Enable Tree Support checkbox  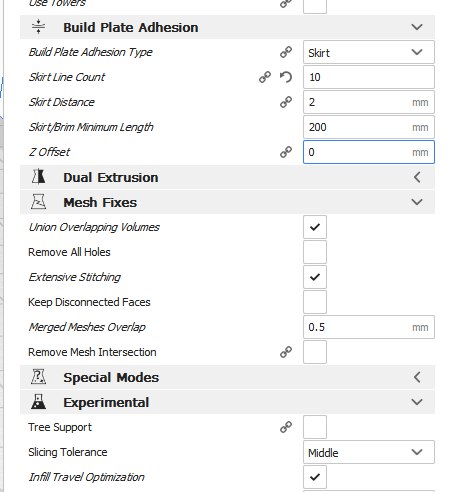(315, 427)
